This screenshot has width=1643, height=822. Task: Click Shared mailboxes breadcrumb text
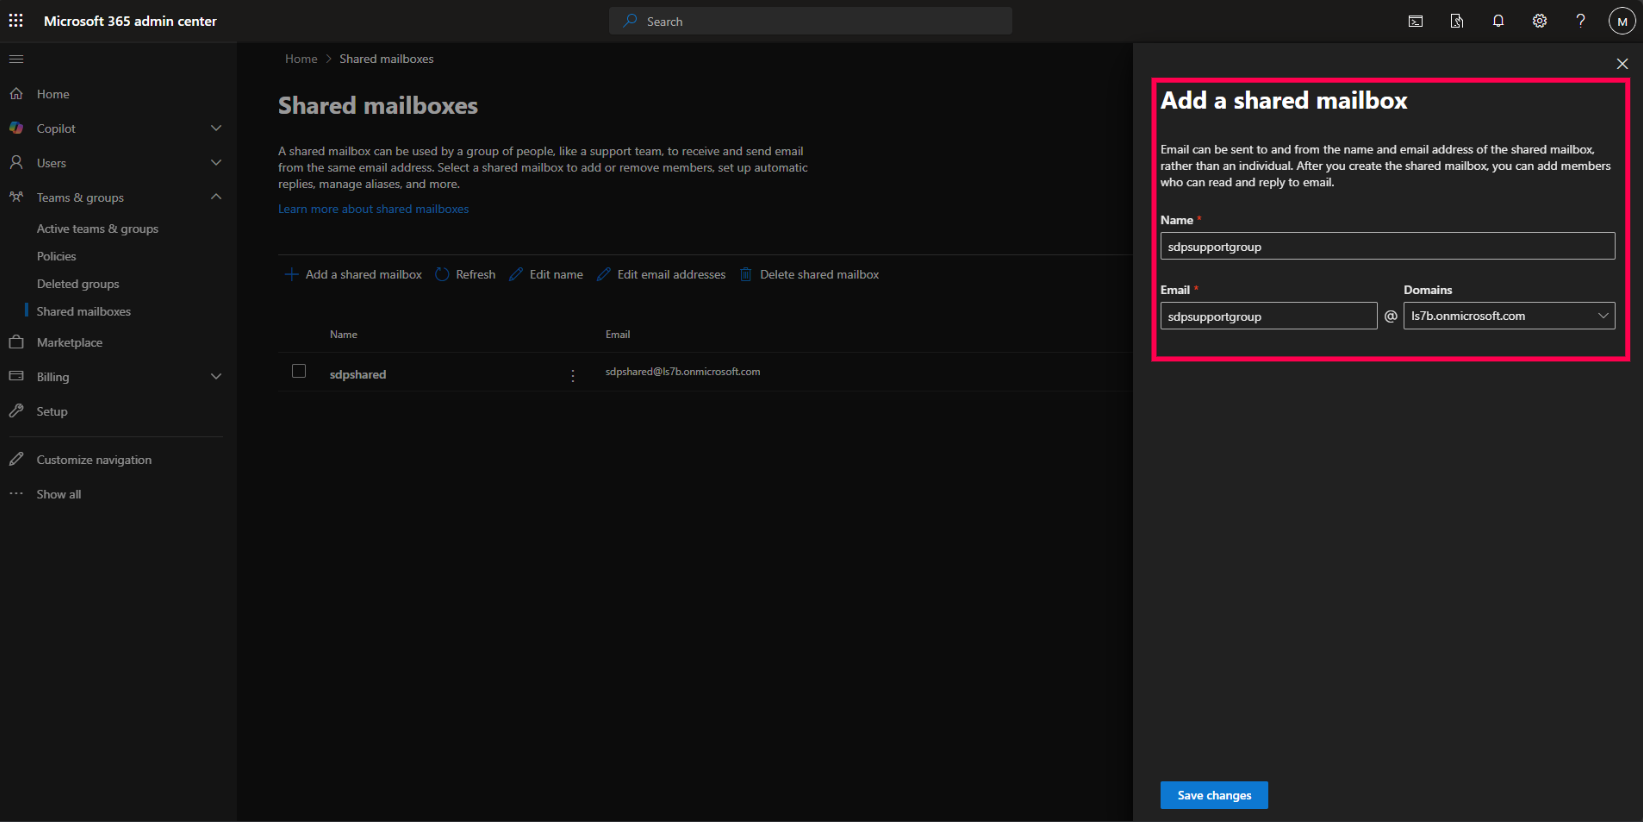[x=386, y=59]
